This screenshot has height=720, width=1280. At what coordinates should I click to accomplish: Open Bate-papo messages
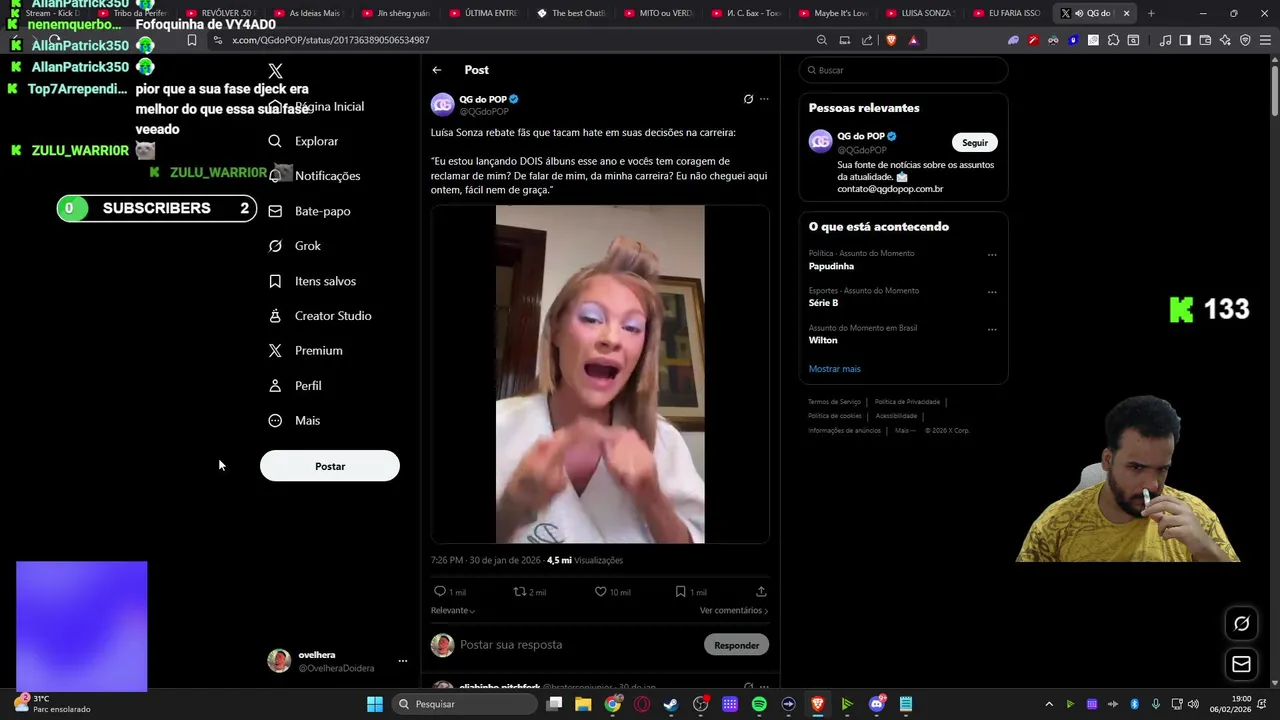click(309, 211)
